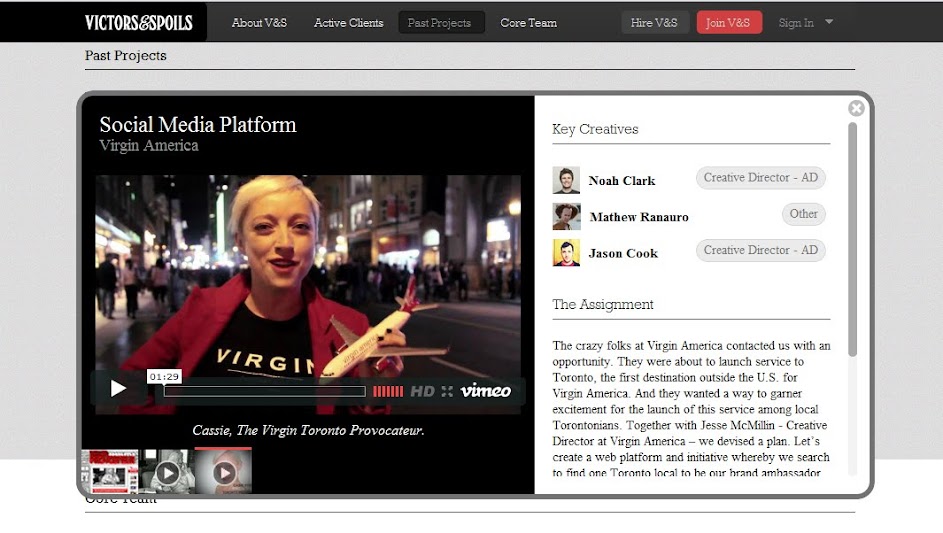Open Jason Cook's profile name
943x533 pixels.
623,253
